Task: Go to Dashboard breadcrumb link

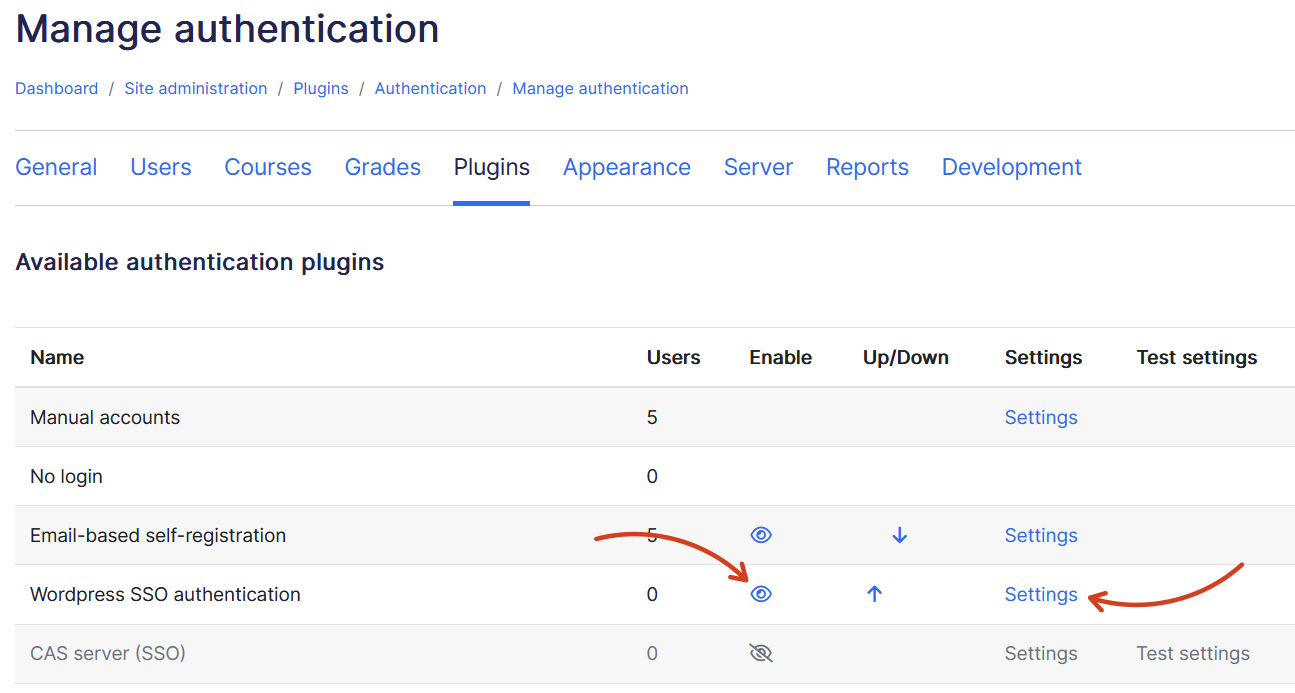Action: coord(56,88)
